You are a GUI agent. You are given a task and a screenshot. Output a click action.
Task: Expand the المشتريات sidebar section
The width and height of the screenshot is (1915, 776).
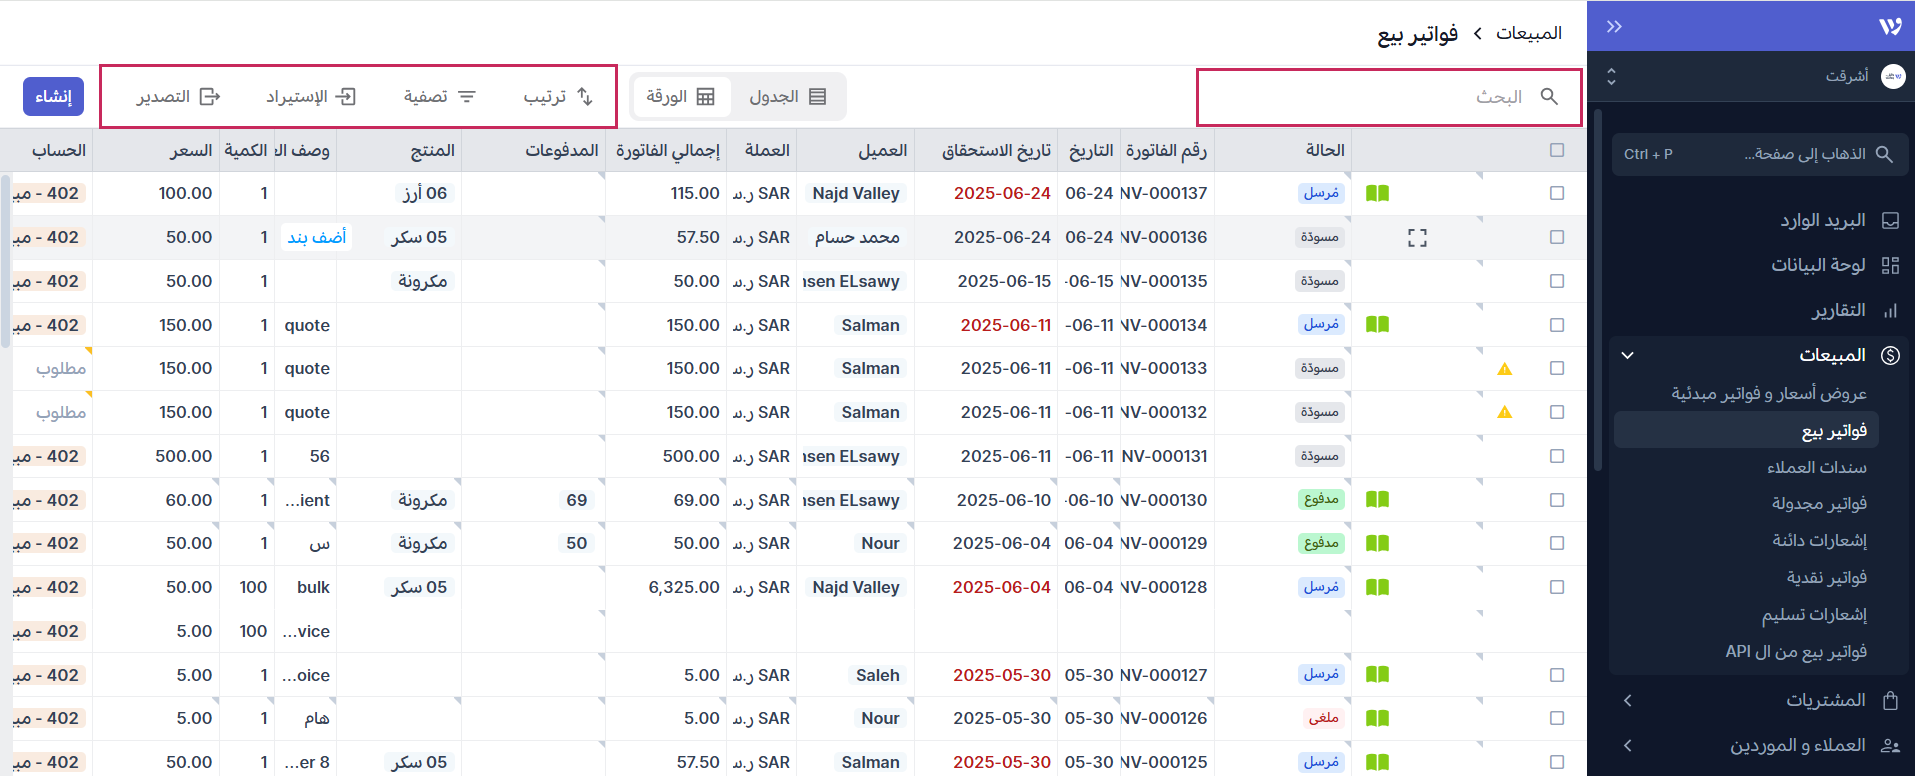1627,700
